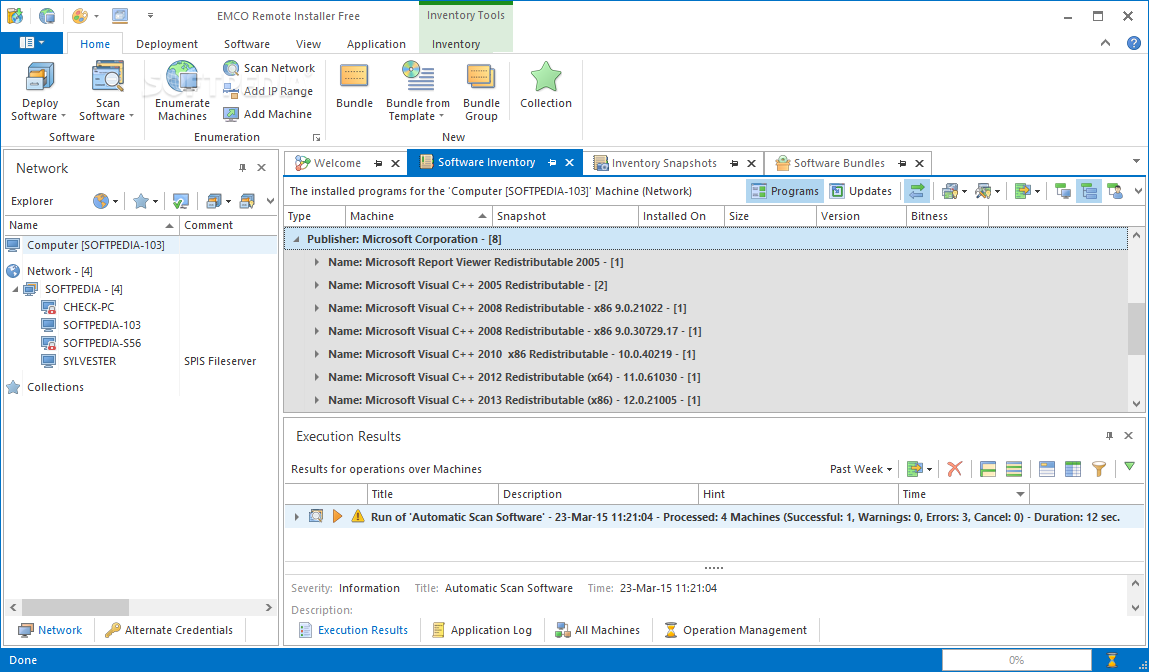Click the star icon in Explorer toolbar

(x=141, y=201)
